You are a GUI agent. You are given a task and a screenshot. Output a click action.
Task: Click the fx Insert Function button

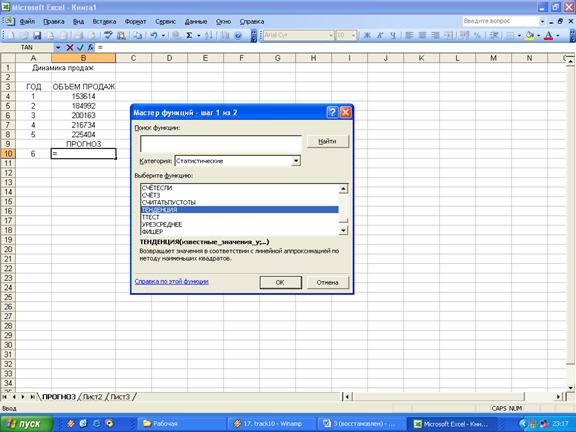click(x=90, y=47)
